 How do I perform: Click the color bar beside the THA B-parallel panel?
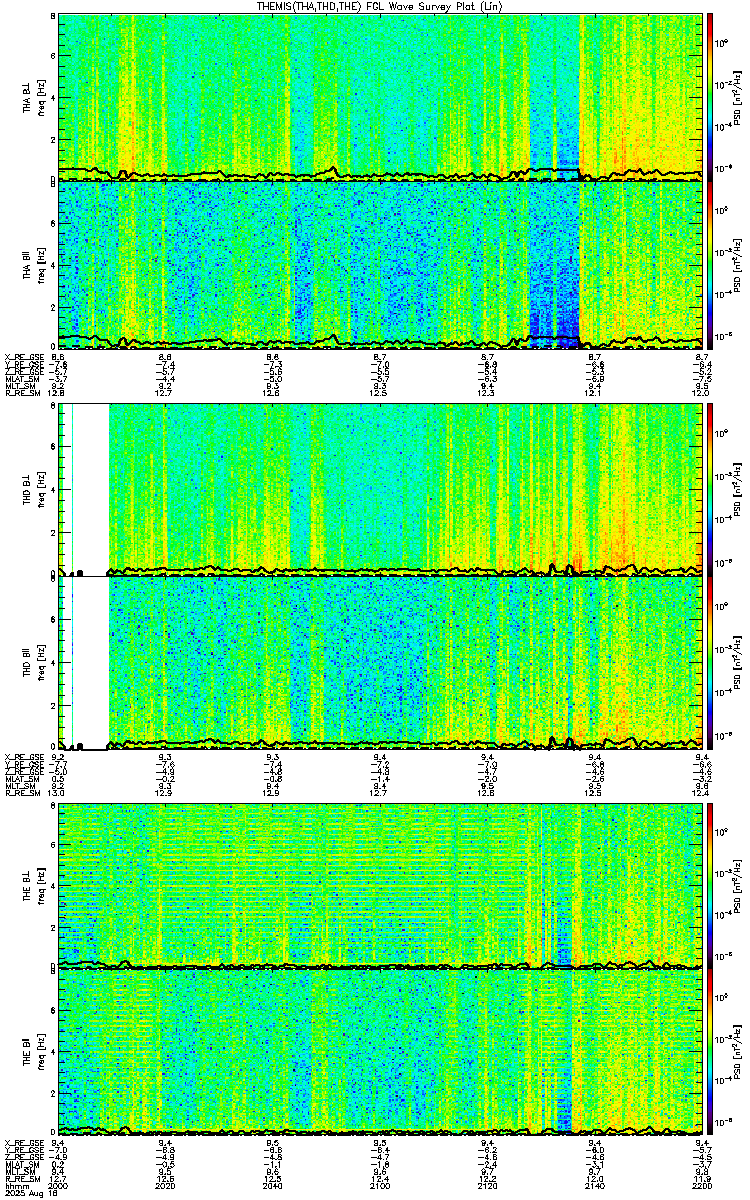point(709,265)
